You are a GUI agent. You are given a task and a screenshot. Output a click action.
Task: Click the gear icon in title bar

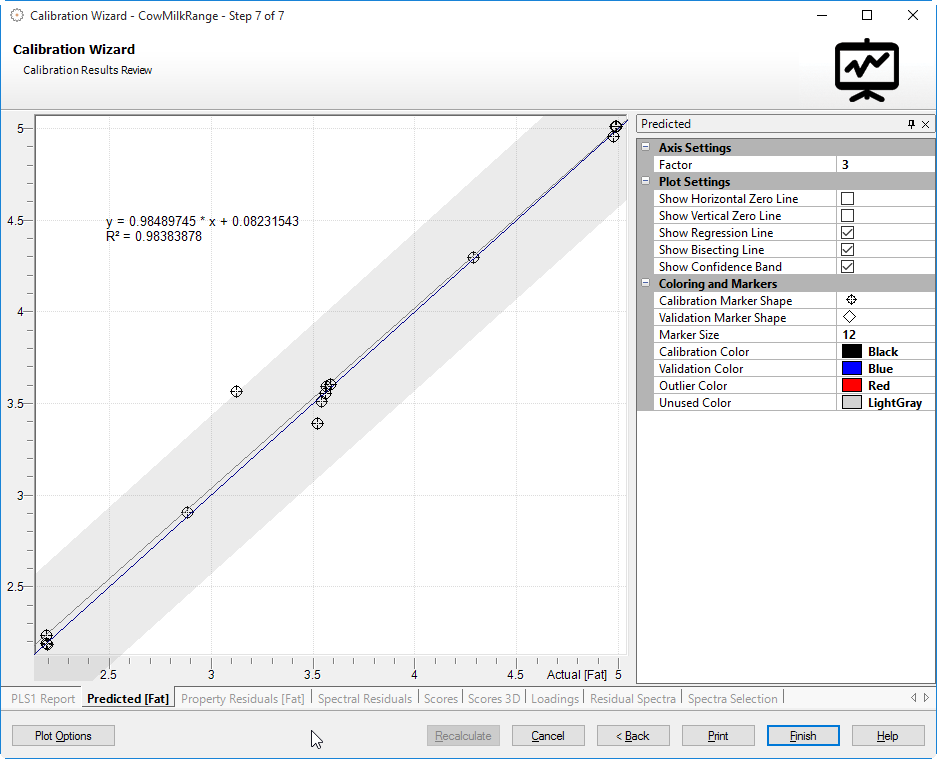point(16,15)
